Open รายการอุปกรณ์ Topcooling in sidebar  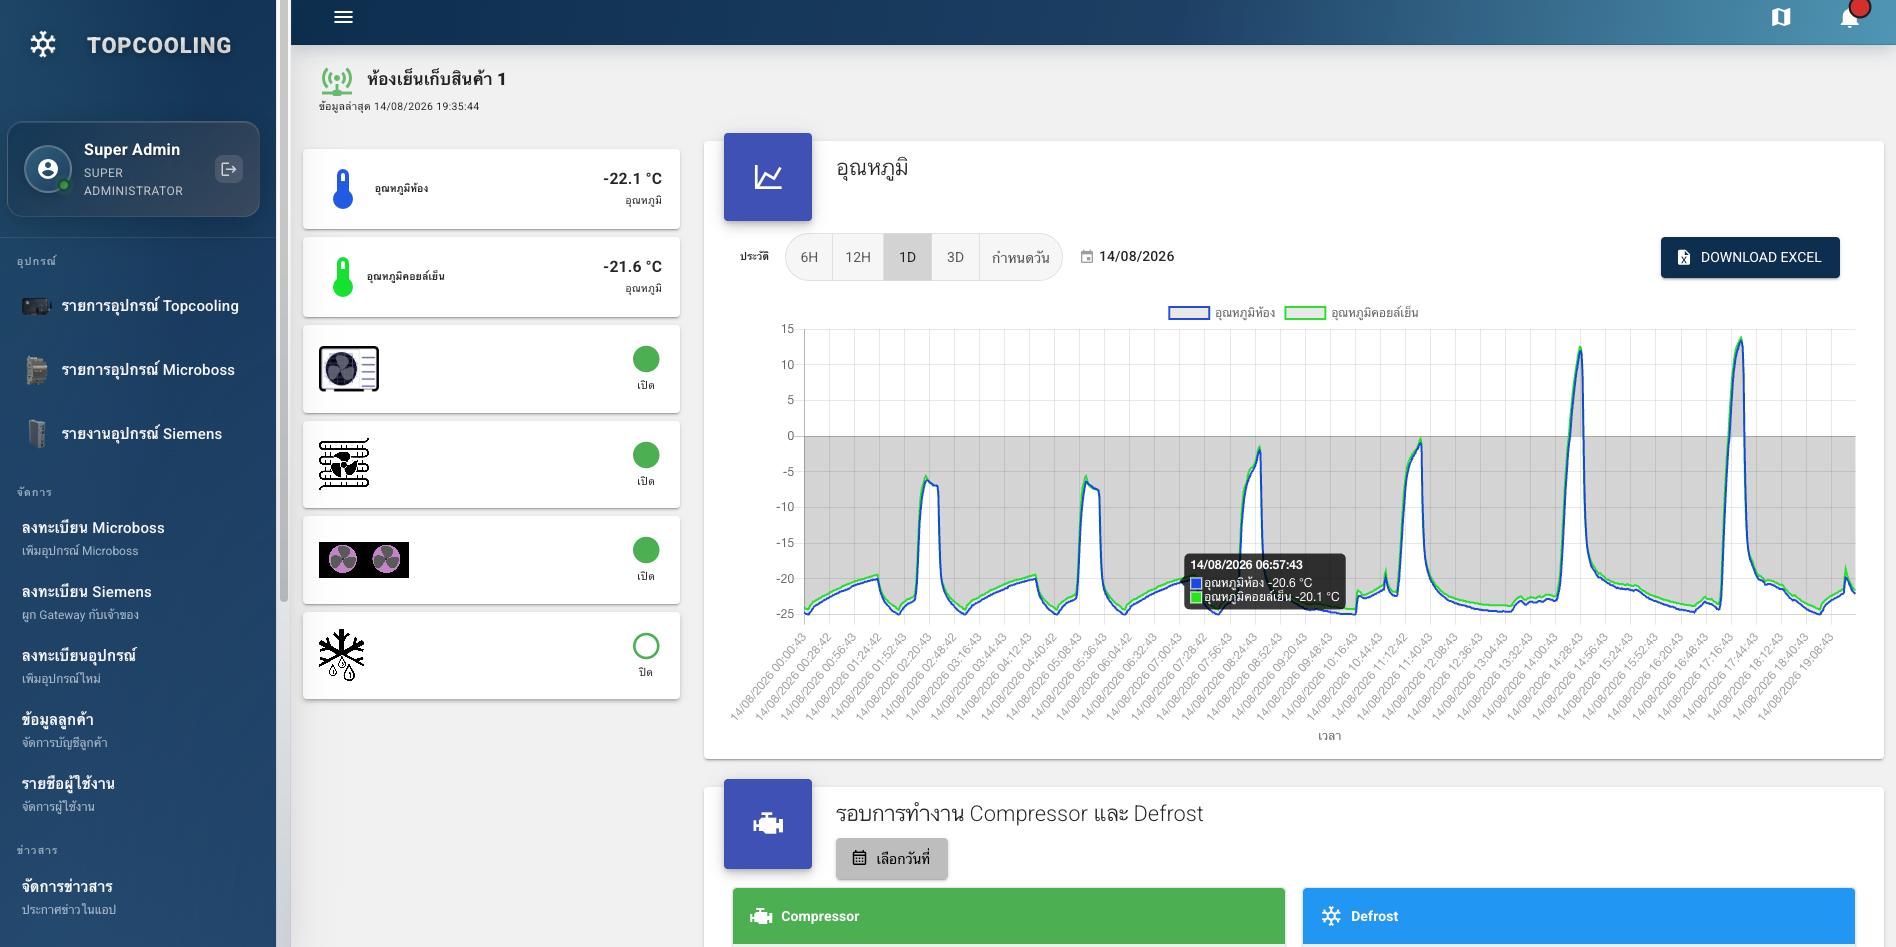[138, 306]
